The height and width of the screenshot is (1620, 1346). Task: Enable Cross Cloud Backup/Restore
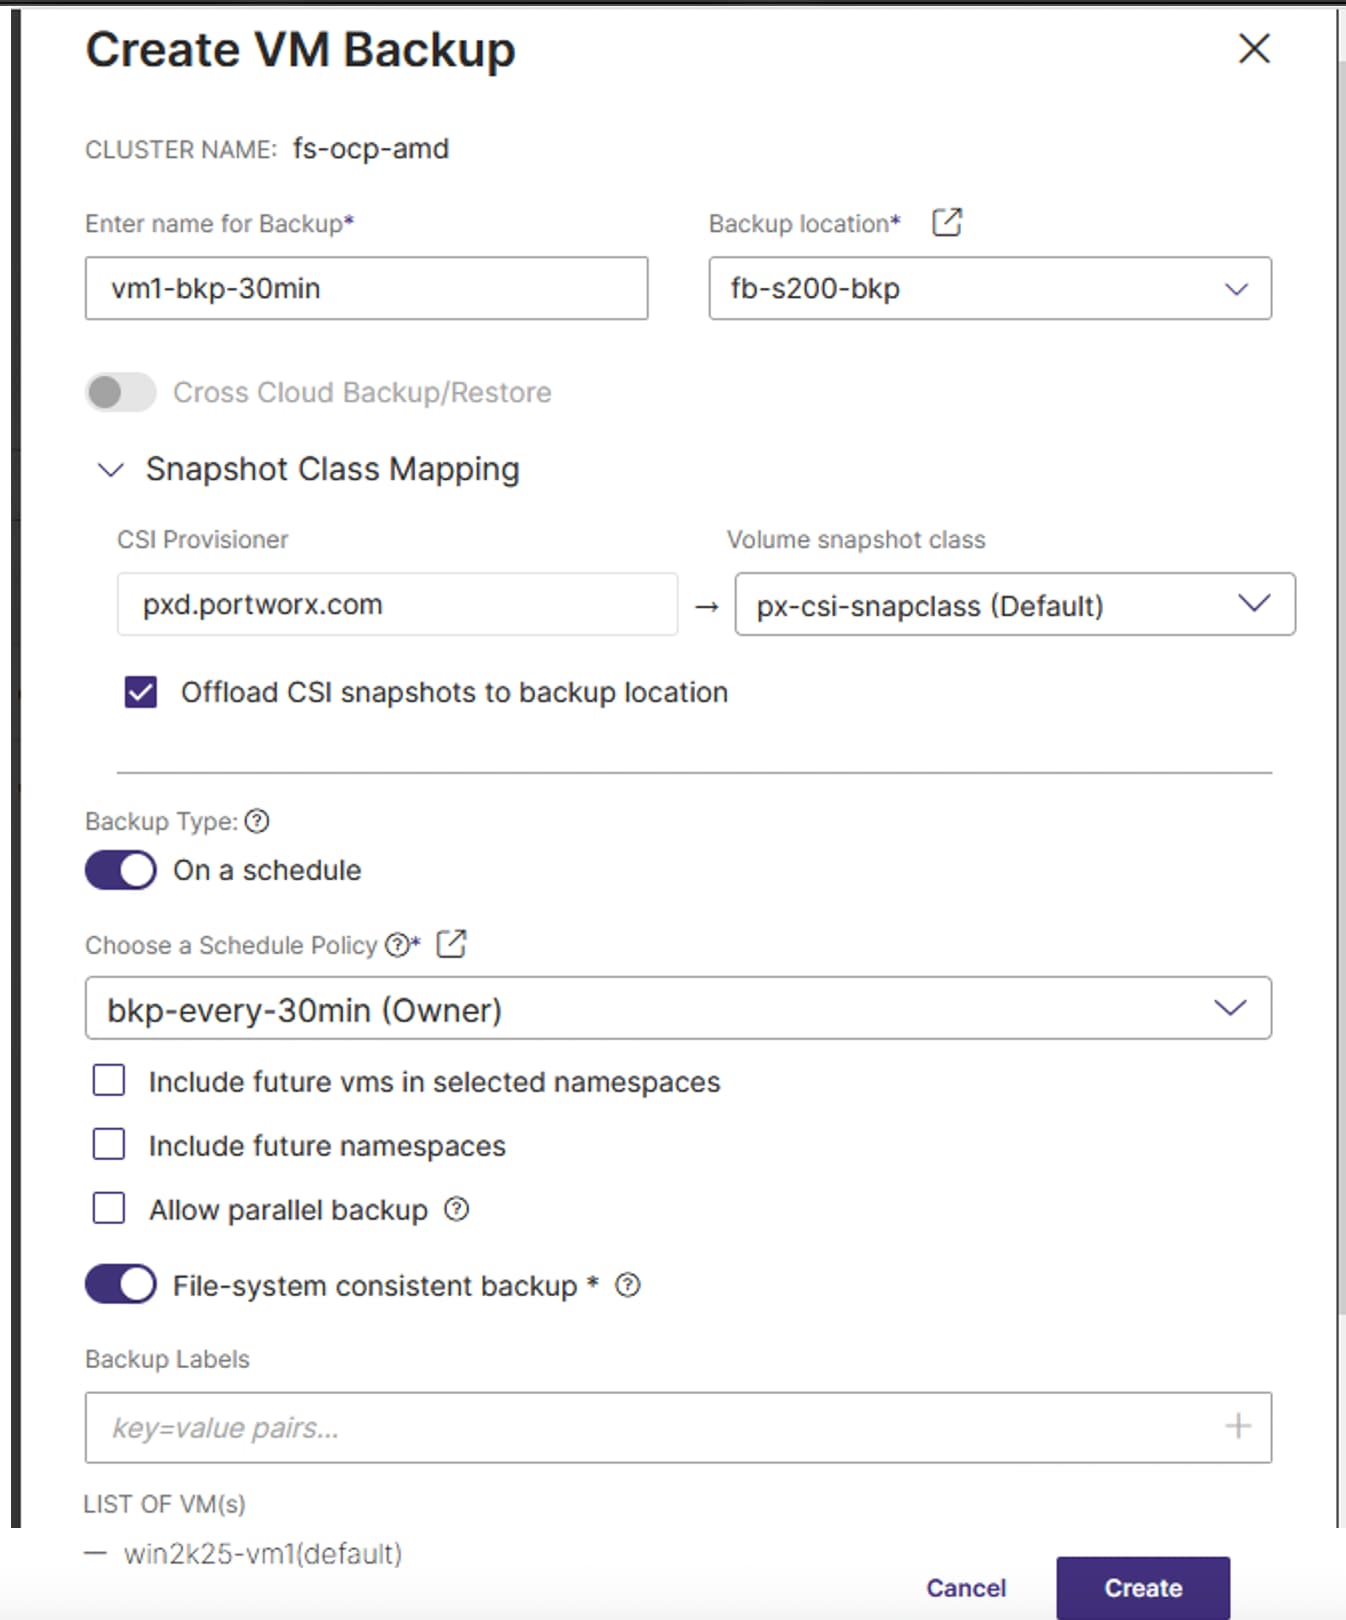click(119, 393)
